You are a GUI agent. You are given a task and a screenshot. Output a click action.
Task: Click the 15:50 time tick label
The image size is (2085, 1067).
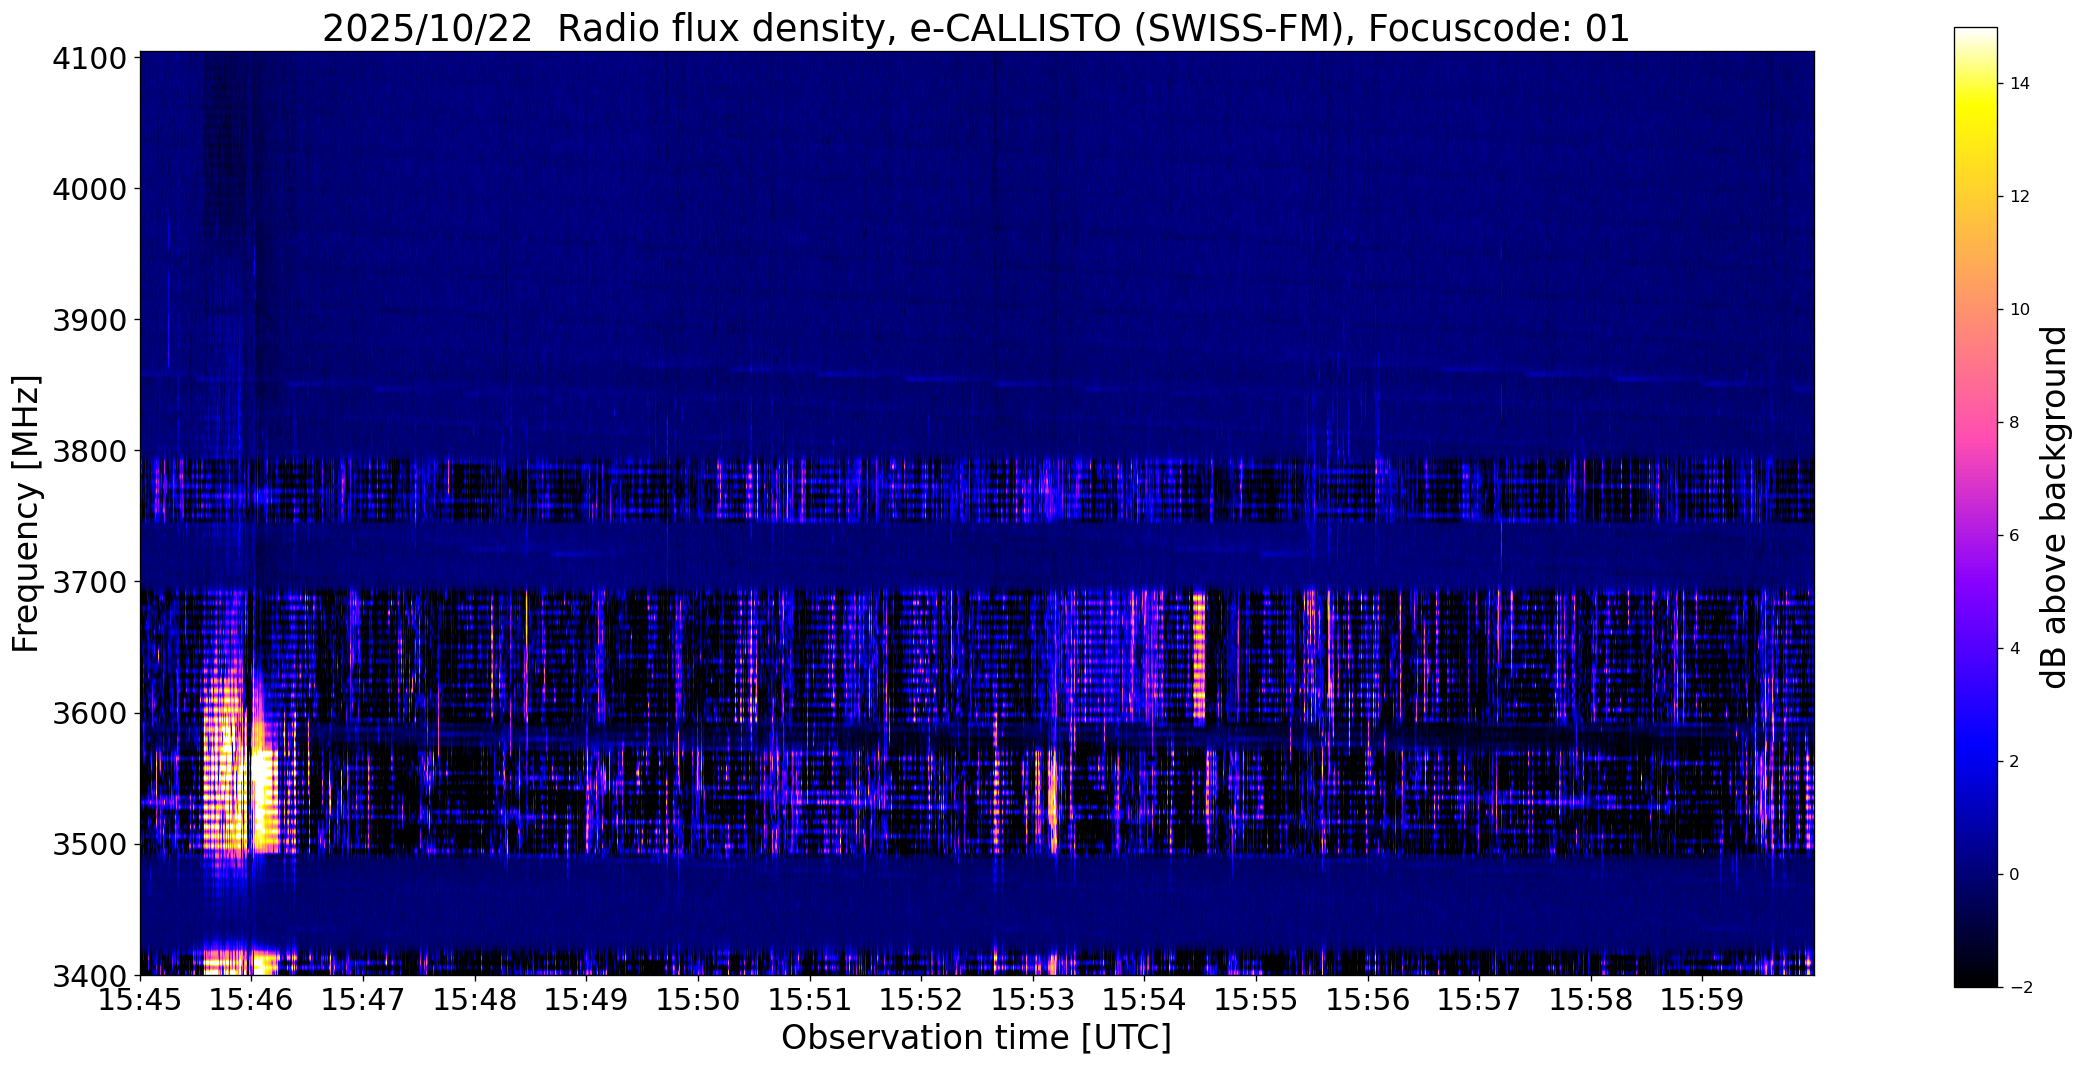click(698, 1000)
